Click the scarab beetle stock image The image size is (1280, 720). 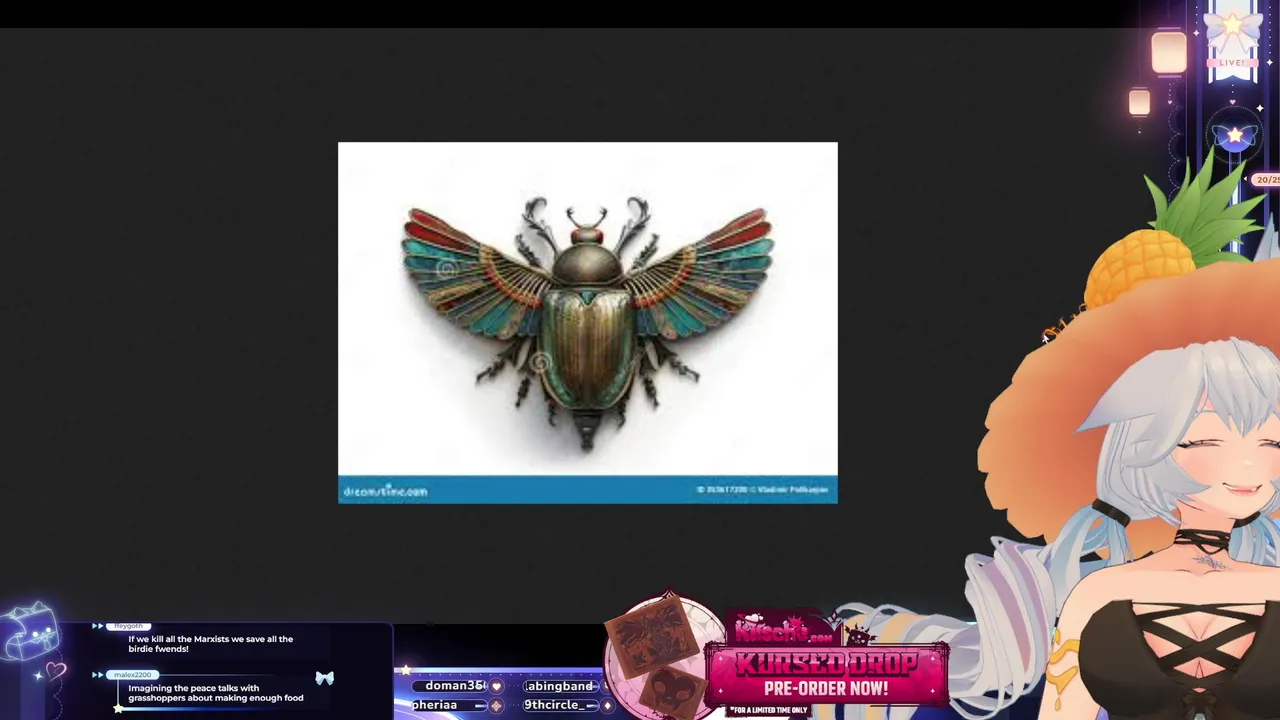pyautogui.click(x=587, y=322)
